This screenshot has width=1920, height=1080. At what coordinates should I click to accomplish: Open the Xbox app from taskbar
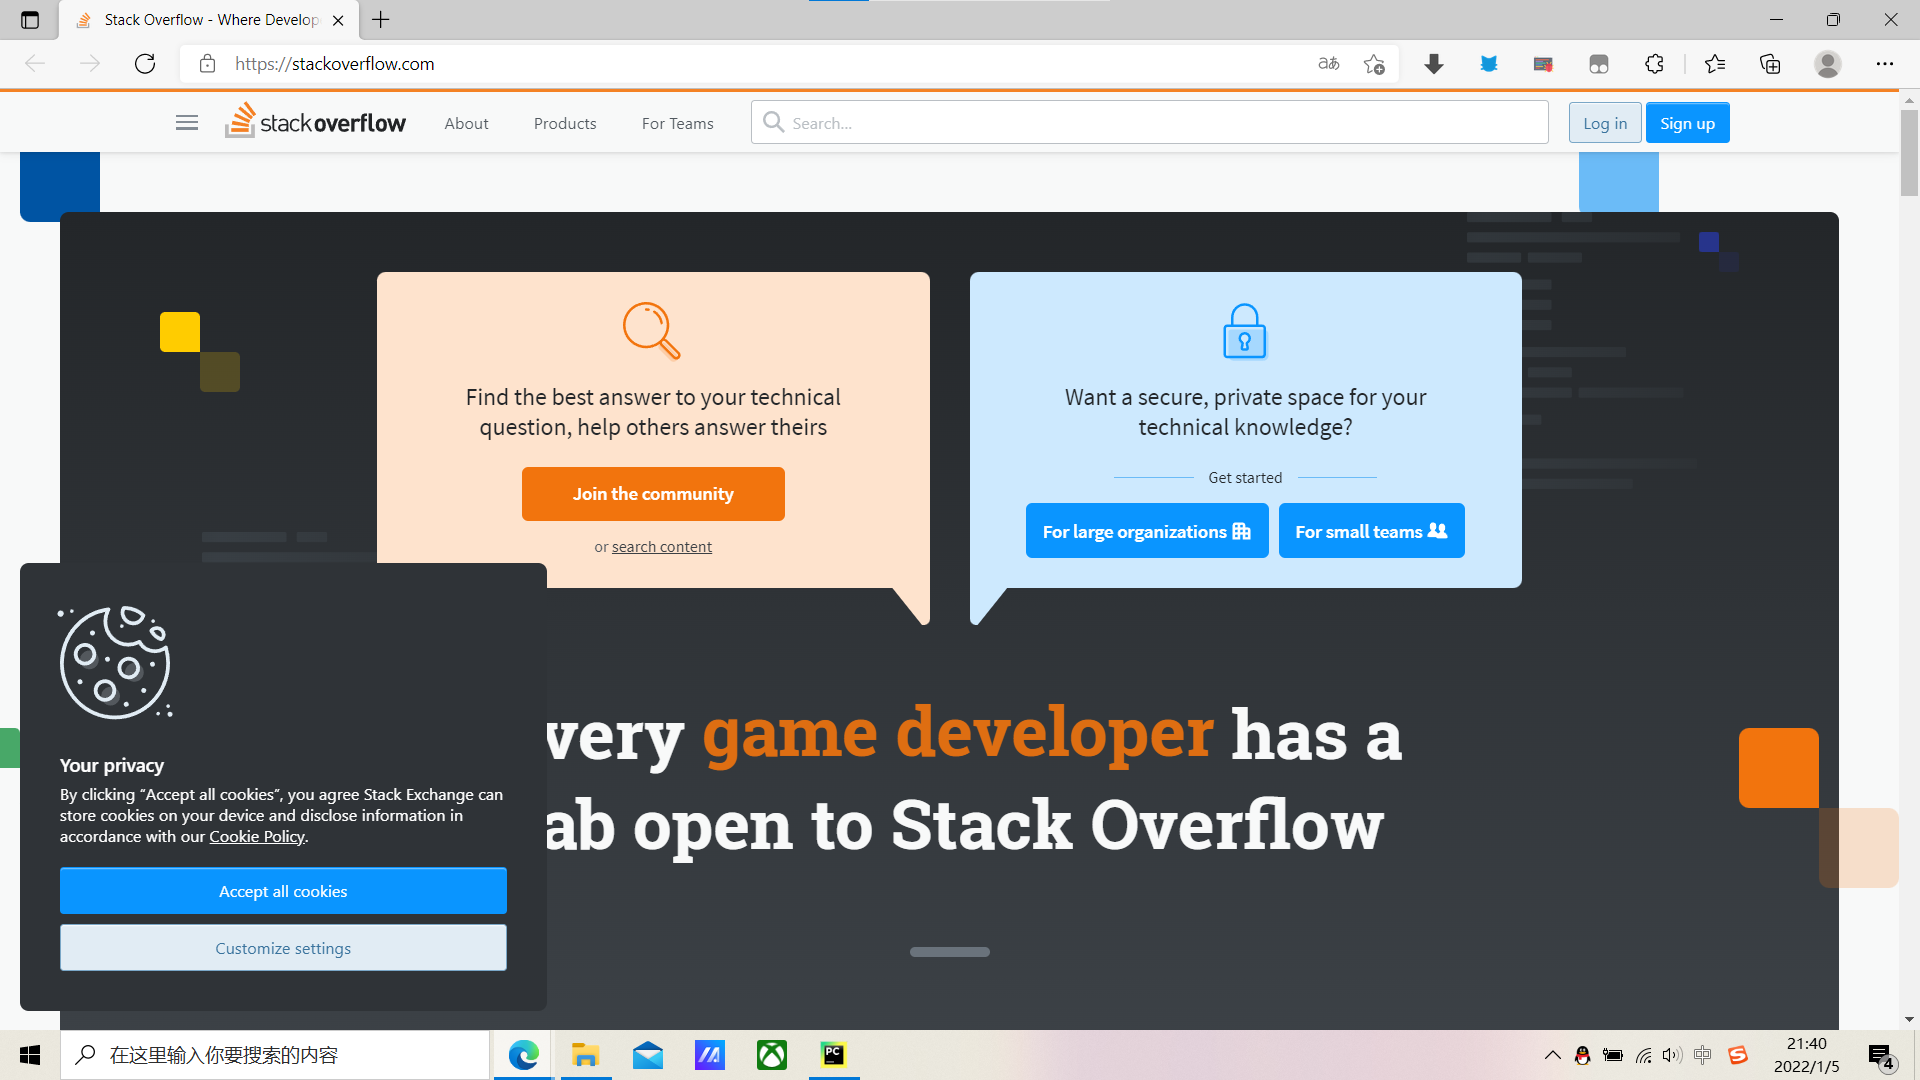(772, 1055)
